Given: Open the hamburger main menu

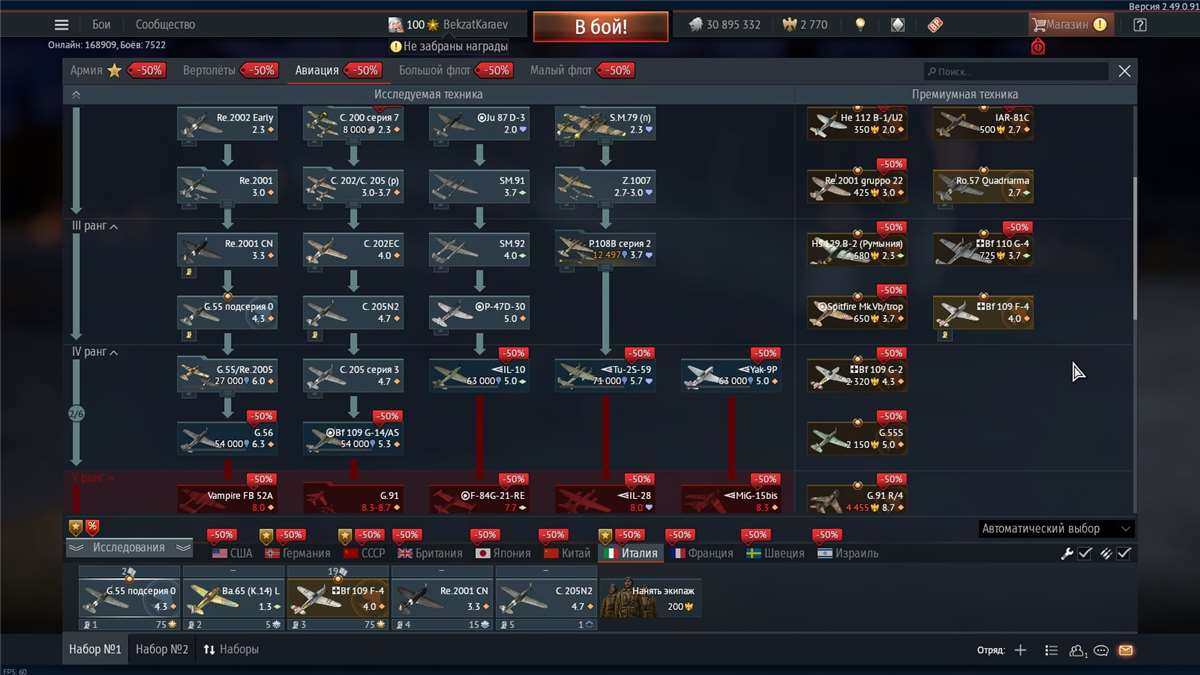Looking at the screenshot, I should click(62, 25).
